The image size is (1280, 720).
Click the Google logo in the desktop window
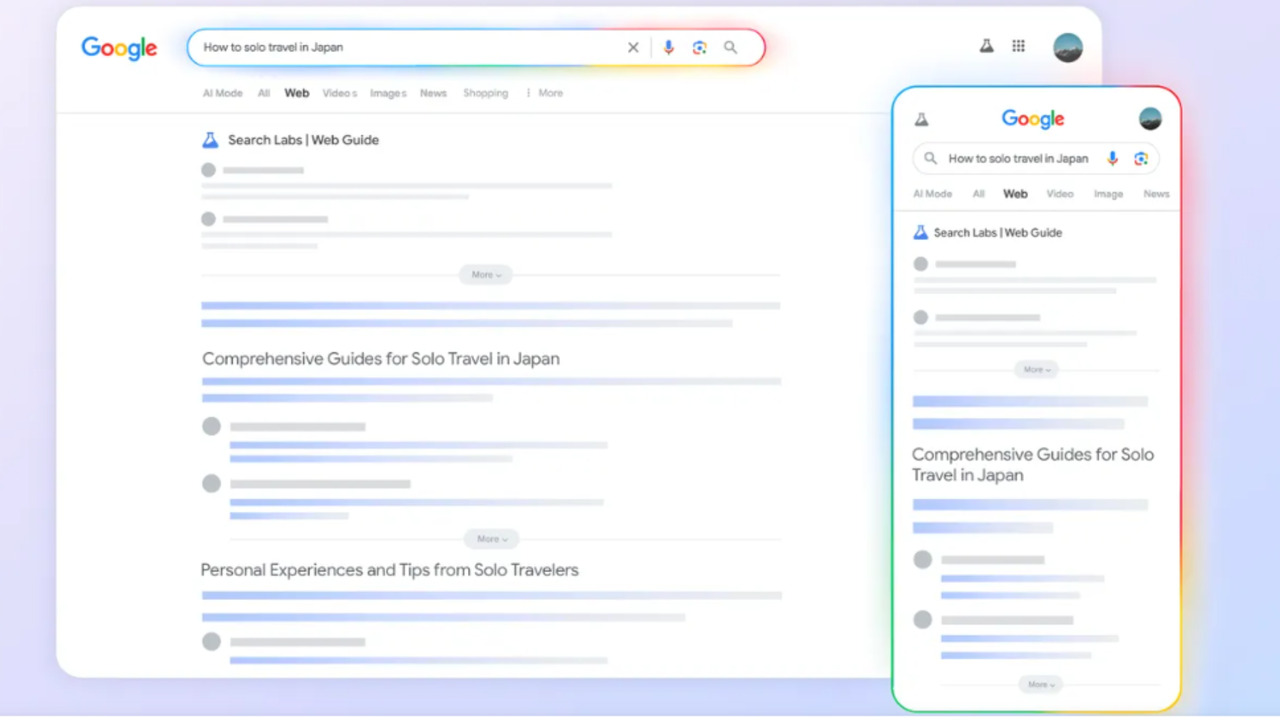(119, 48)
